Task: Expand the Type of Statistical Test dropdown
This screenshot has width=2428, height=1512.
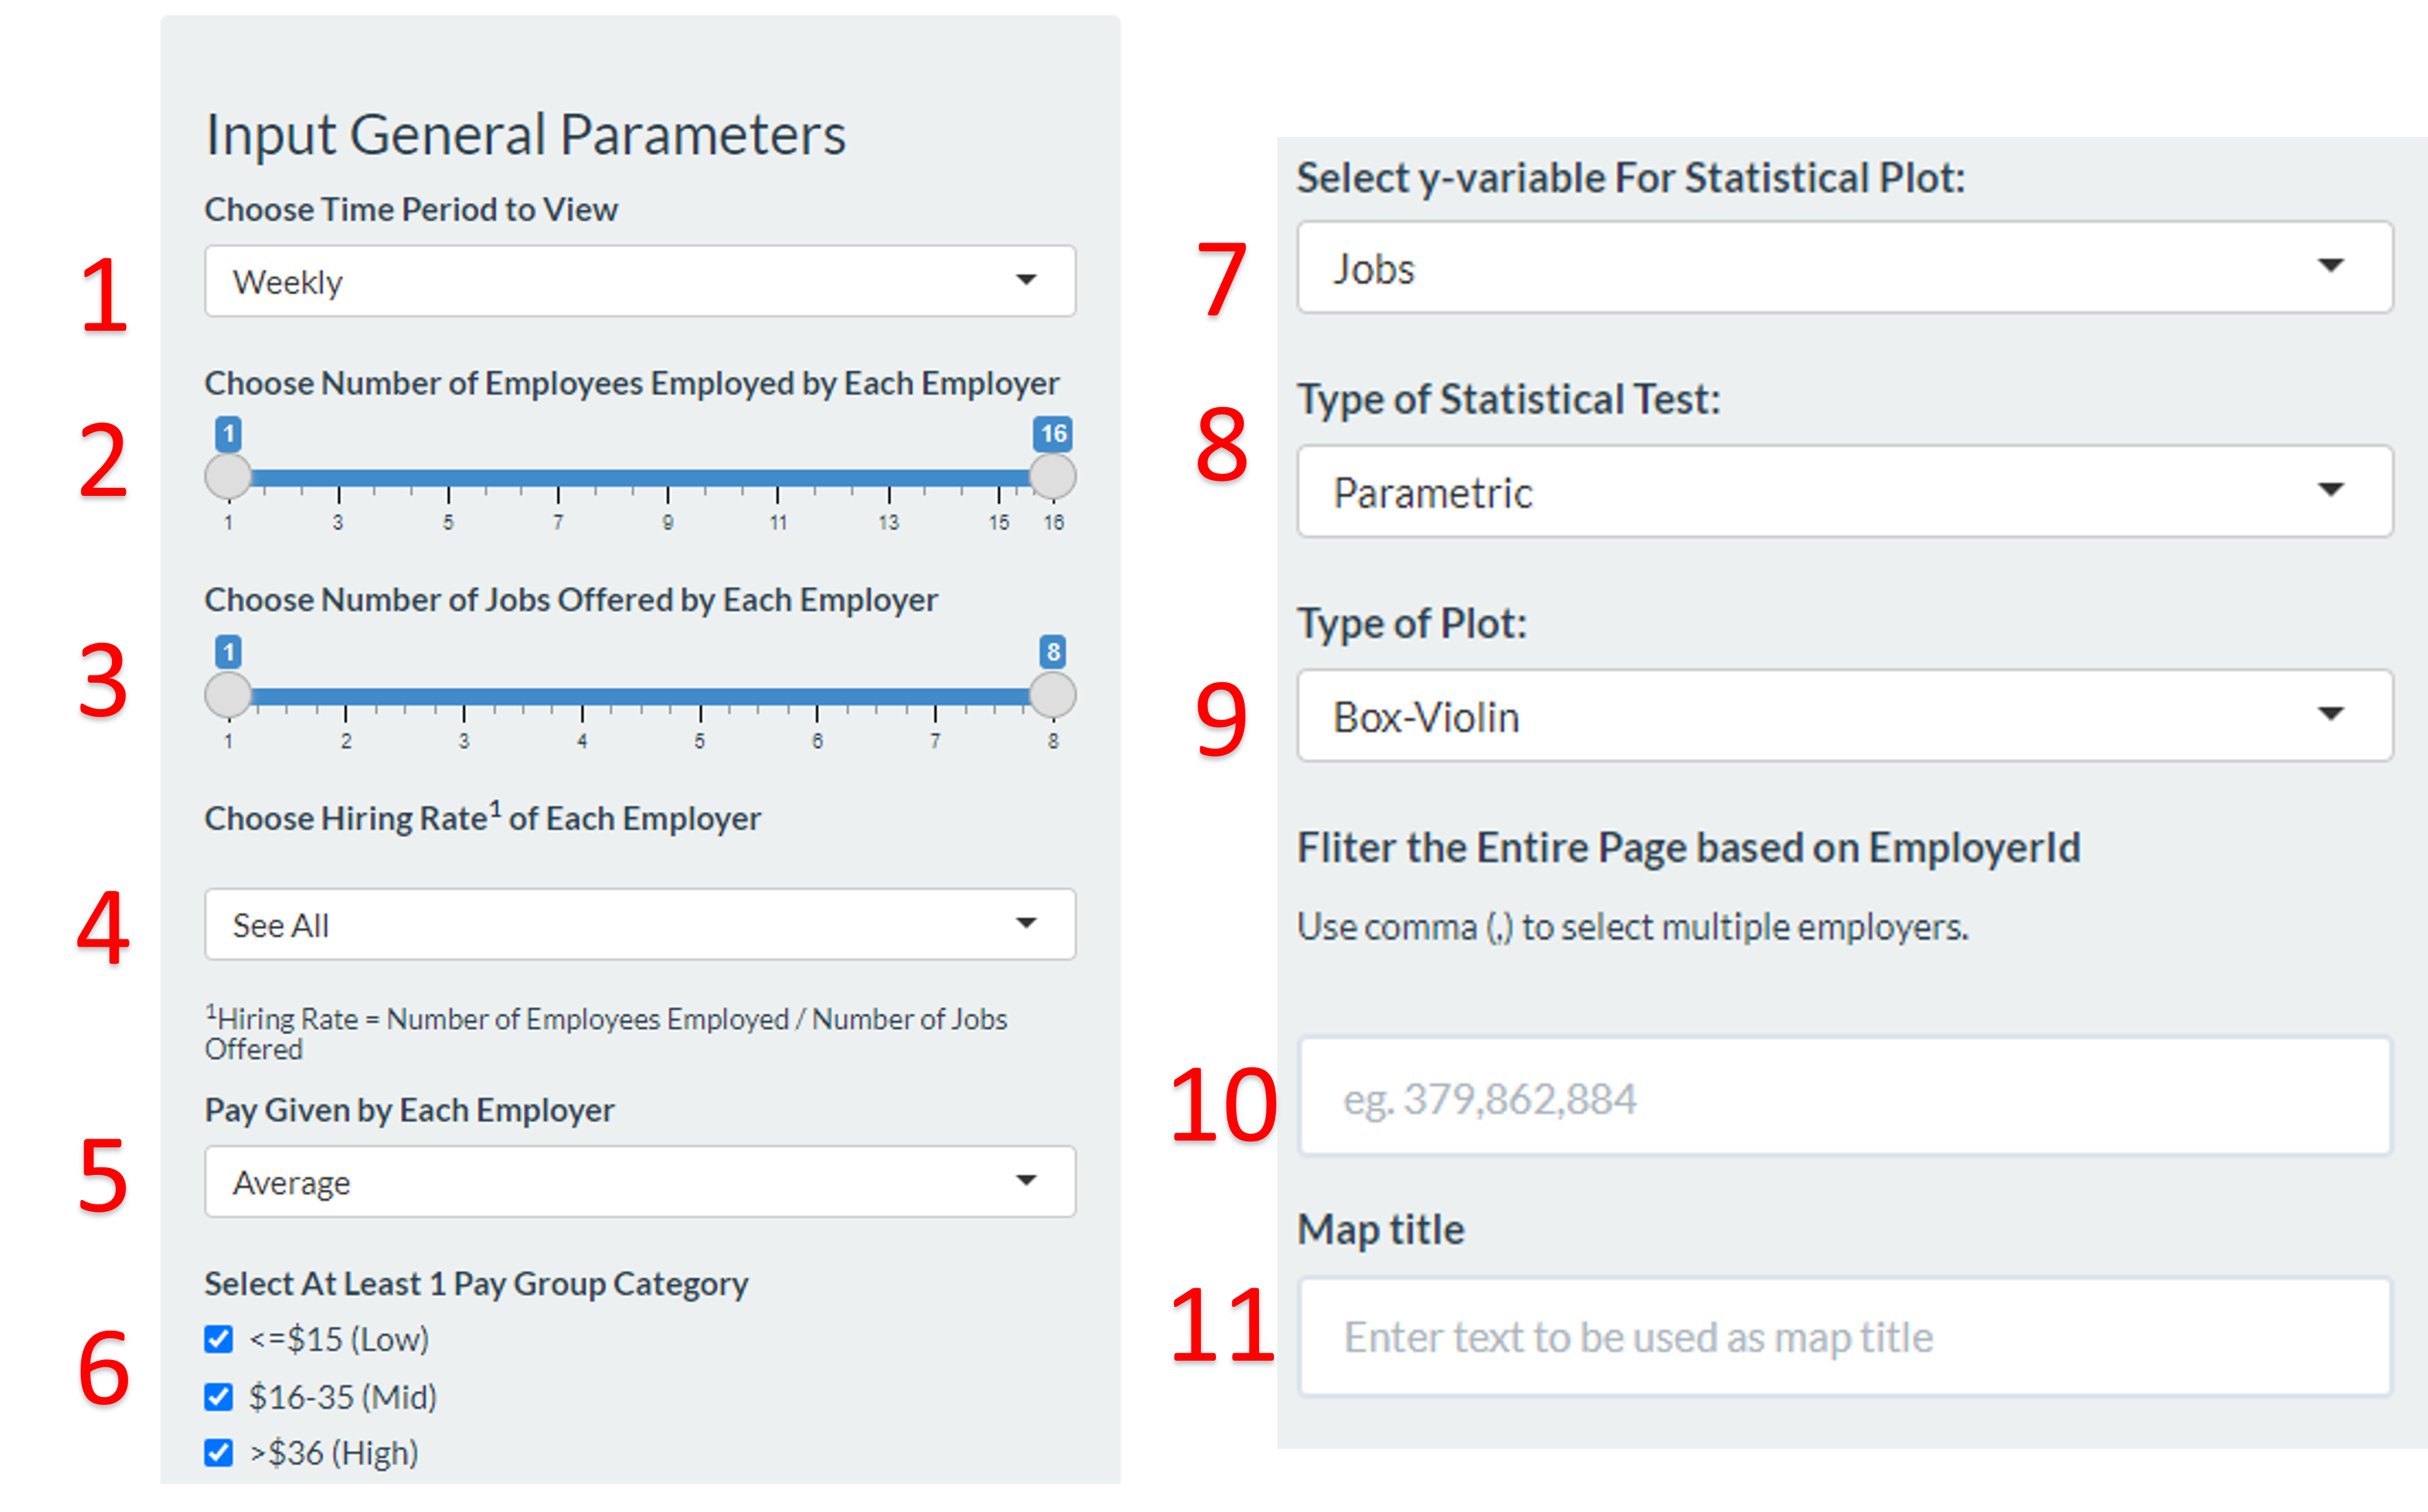Action: [1844, 491]
